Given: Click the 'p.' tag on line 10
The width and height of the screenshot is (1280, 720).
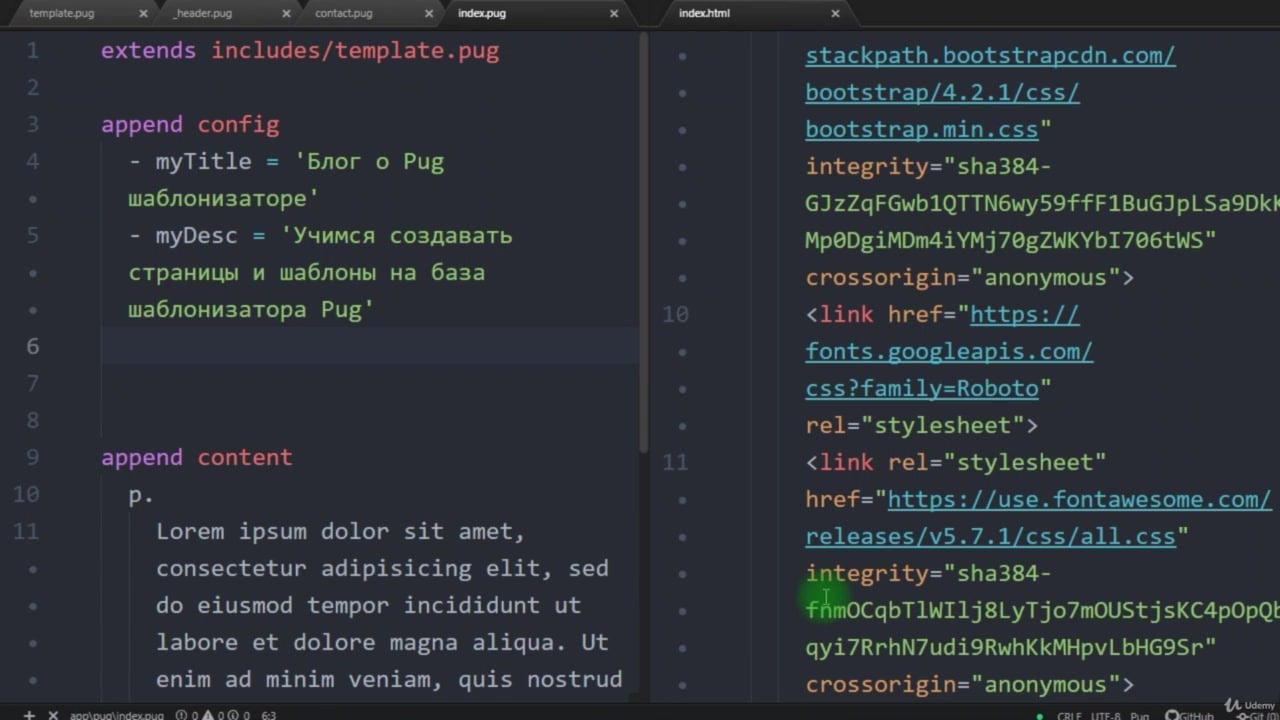Looking at the screenshot, I should (x=141, y=495).
